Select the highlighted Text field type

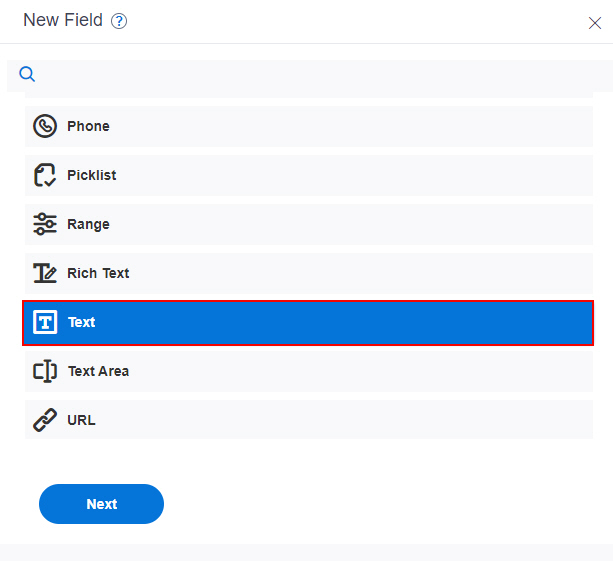(x=308, y=323)
